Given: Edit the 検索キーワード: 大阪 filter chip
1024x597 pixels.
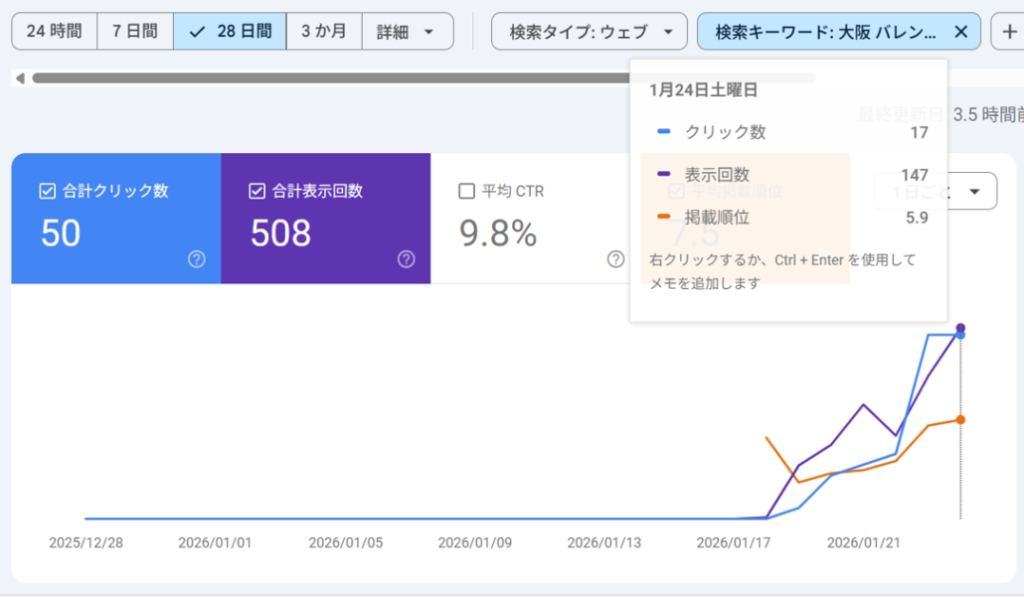Looking at the screenshot, I should point(825,32).
